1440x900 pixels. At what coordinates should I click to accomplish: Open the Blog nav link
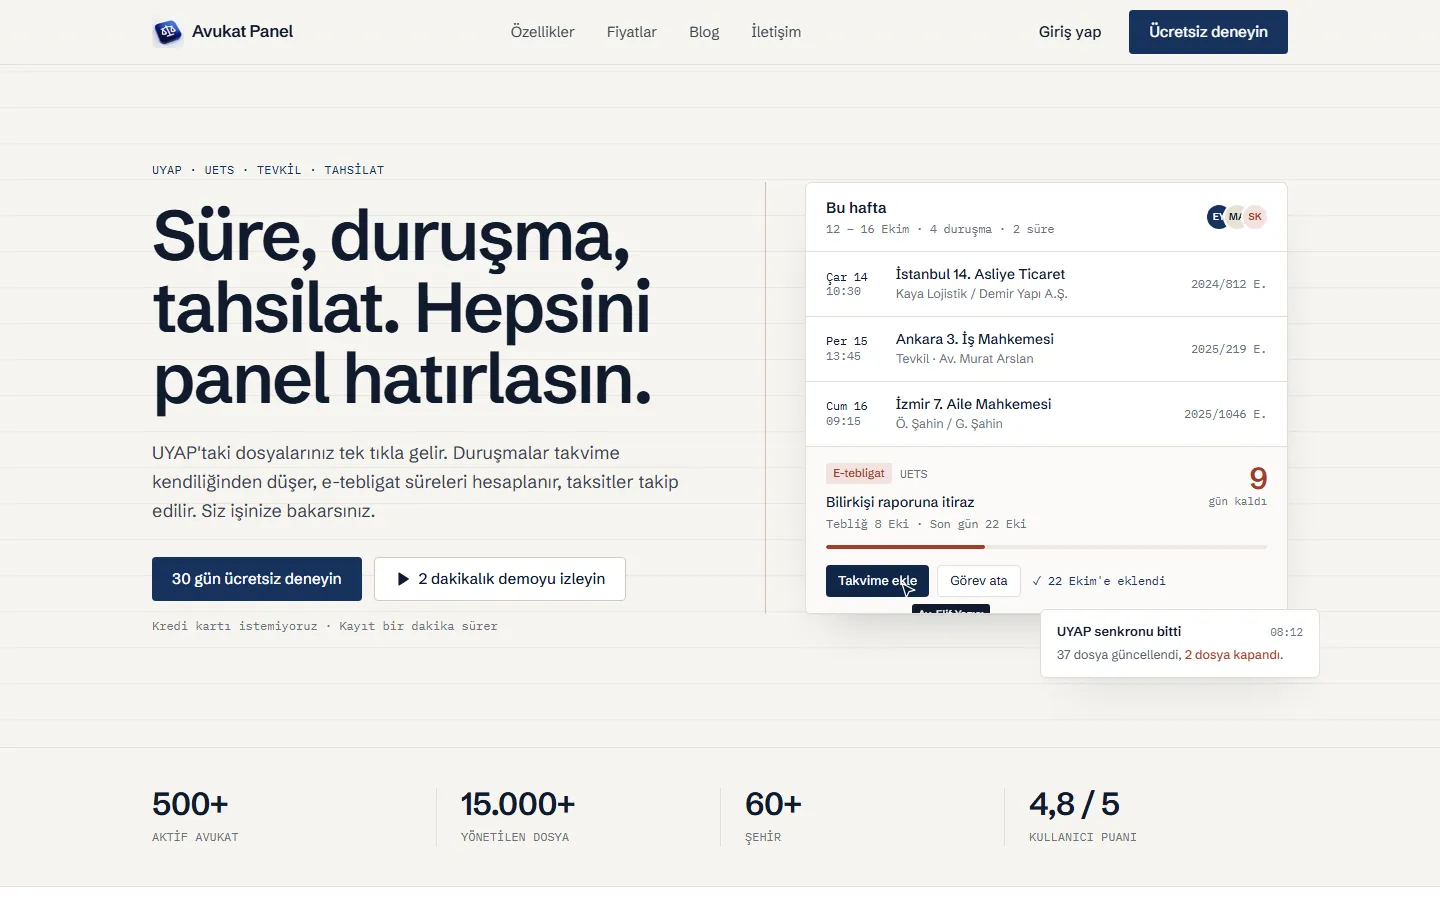(x=704, y=32)
